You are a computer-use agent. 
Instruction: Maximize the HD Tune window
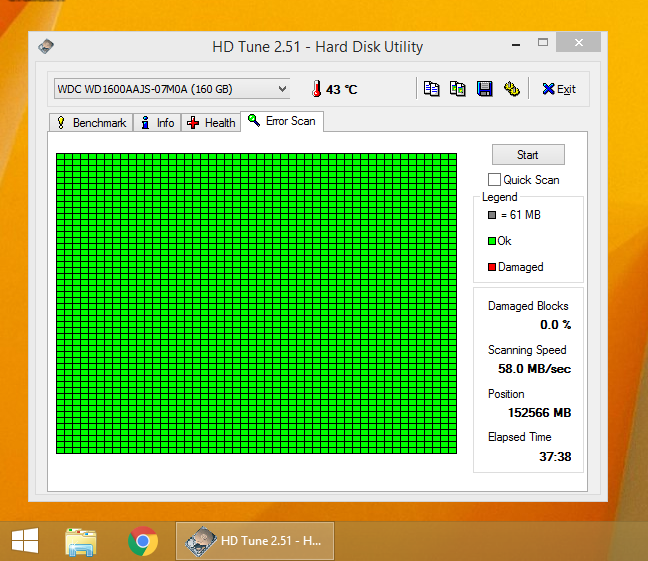543,43
